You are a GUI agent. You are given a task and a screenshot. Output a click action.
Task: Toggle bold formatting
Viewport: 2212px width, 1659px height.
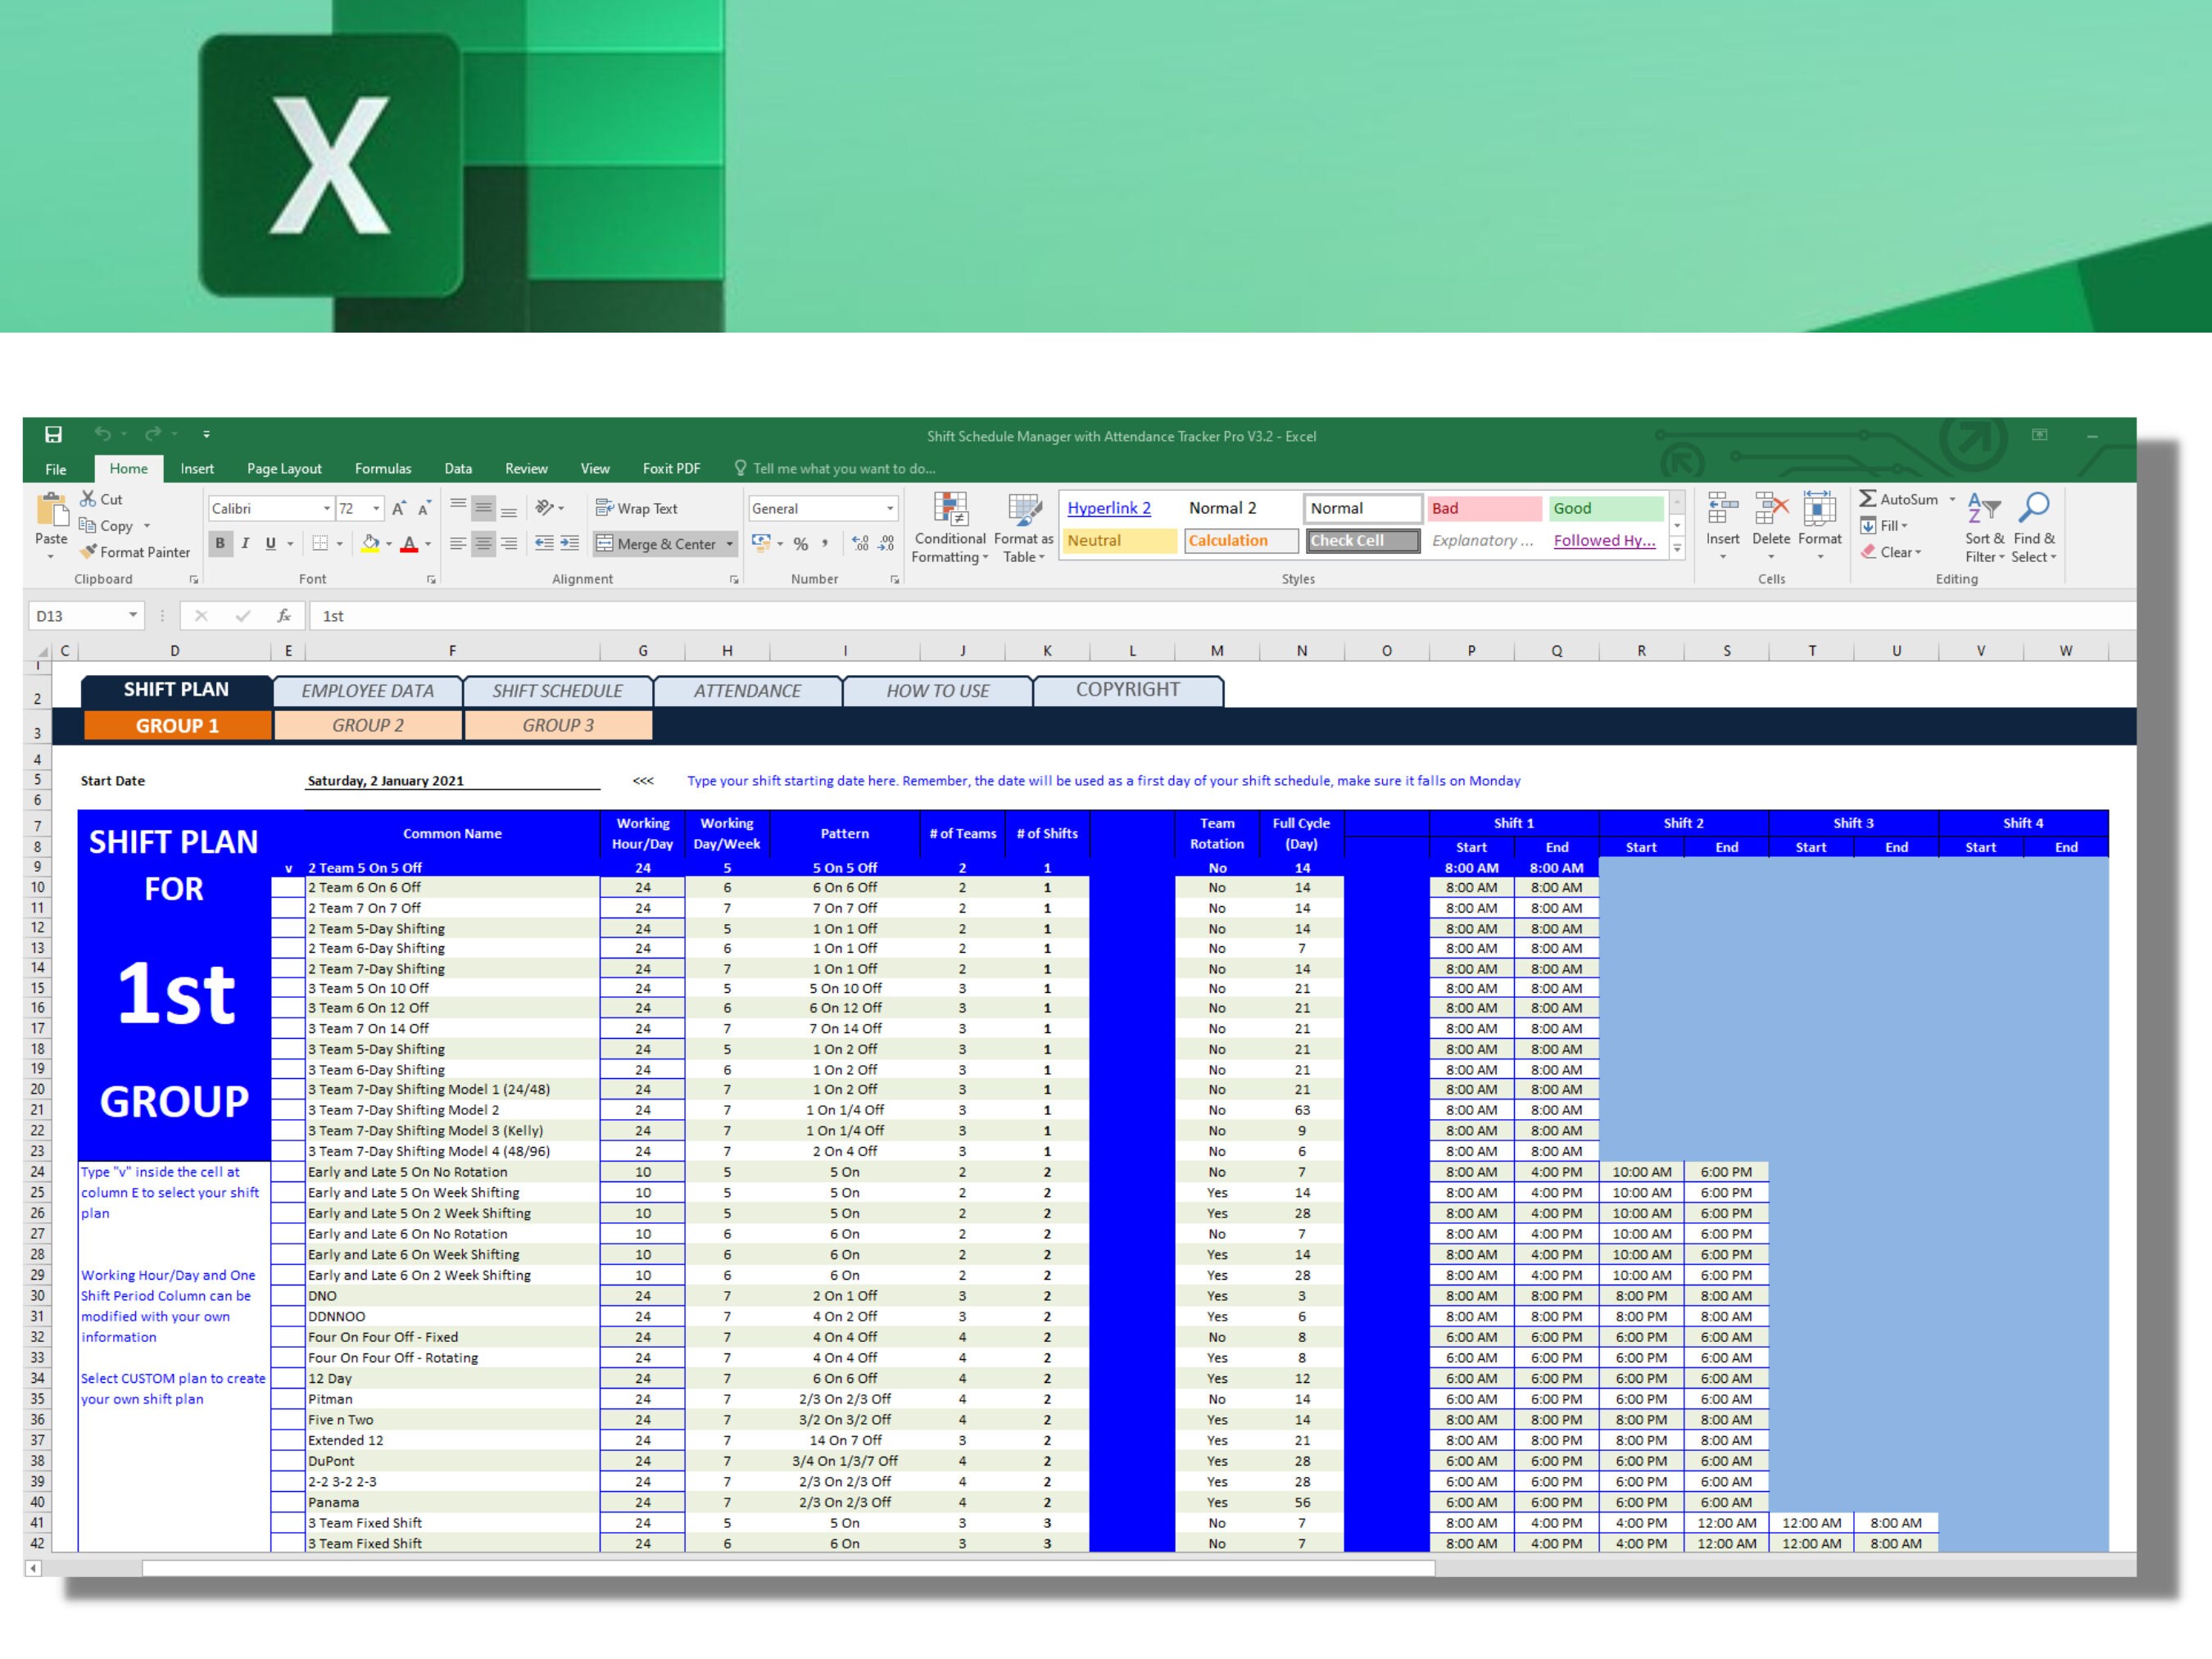[219, 543]
